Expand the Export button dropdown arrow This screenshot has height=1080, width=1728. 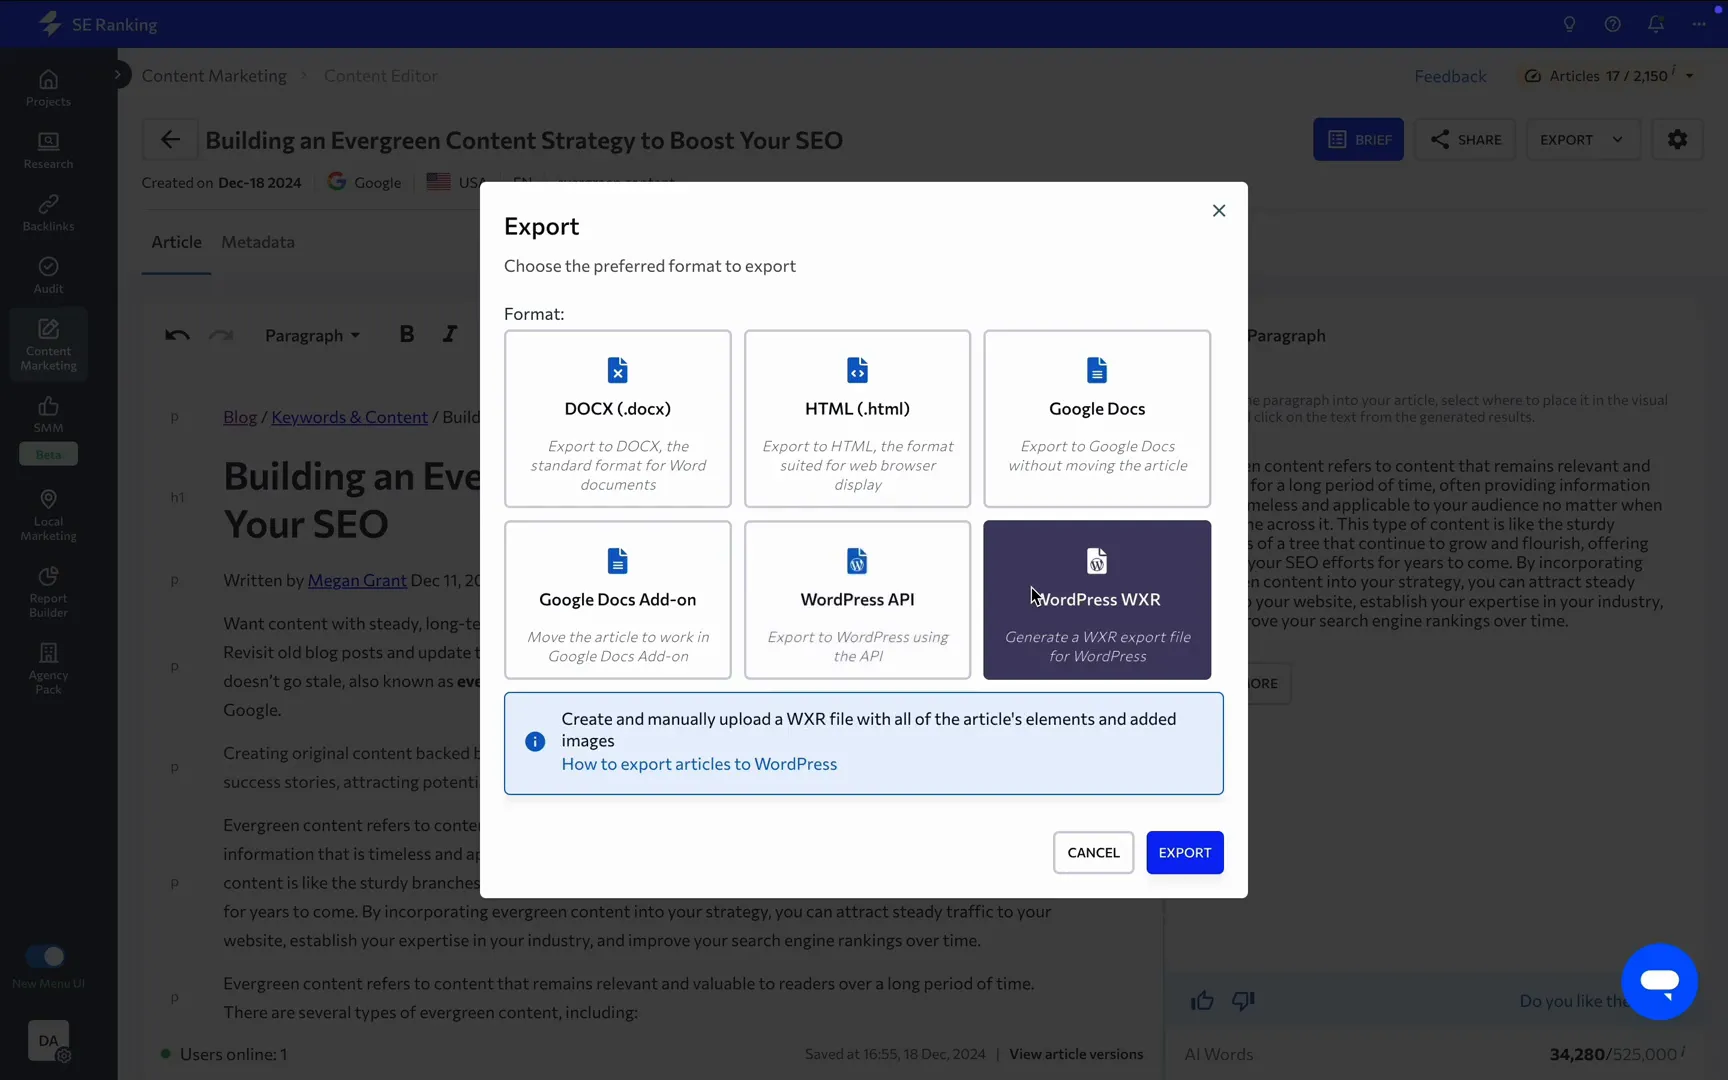pyautogui.click(x=1617, y=139)
